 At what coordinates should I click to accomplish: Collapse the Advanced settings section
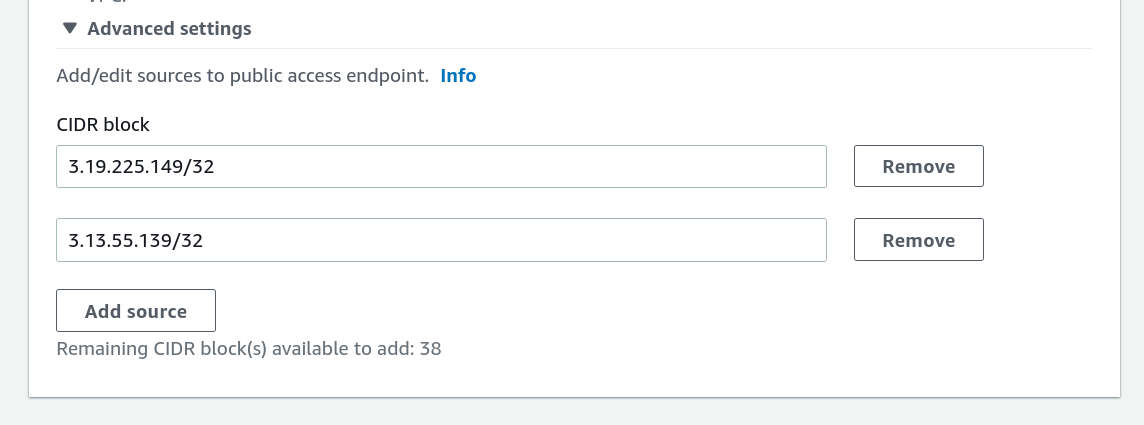158,29
